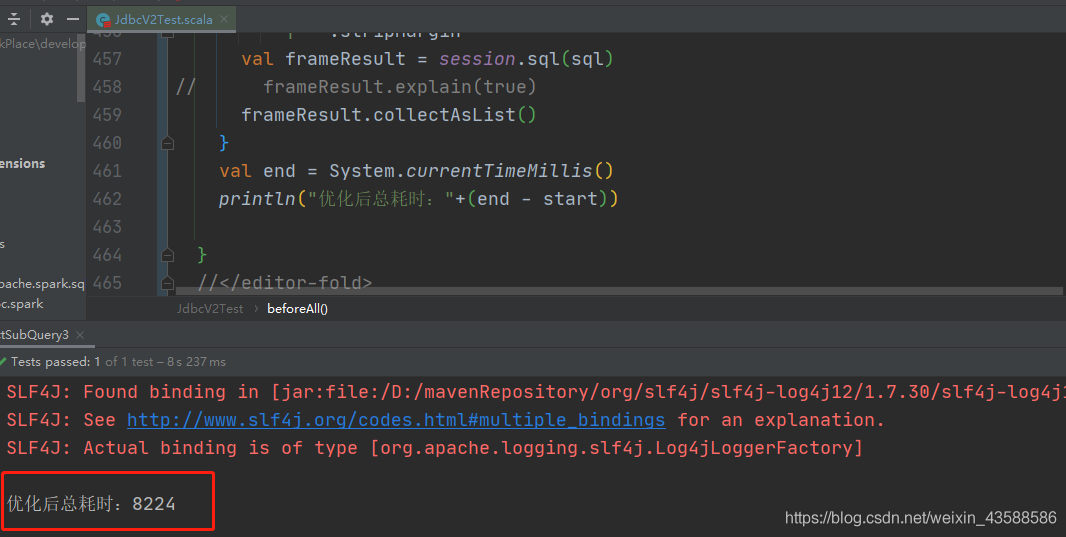Click line number 459 in gutter
The height and width of the screenshot is (537, 1066).
click(107, 115)
